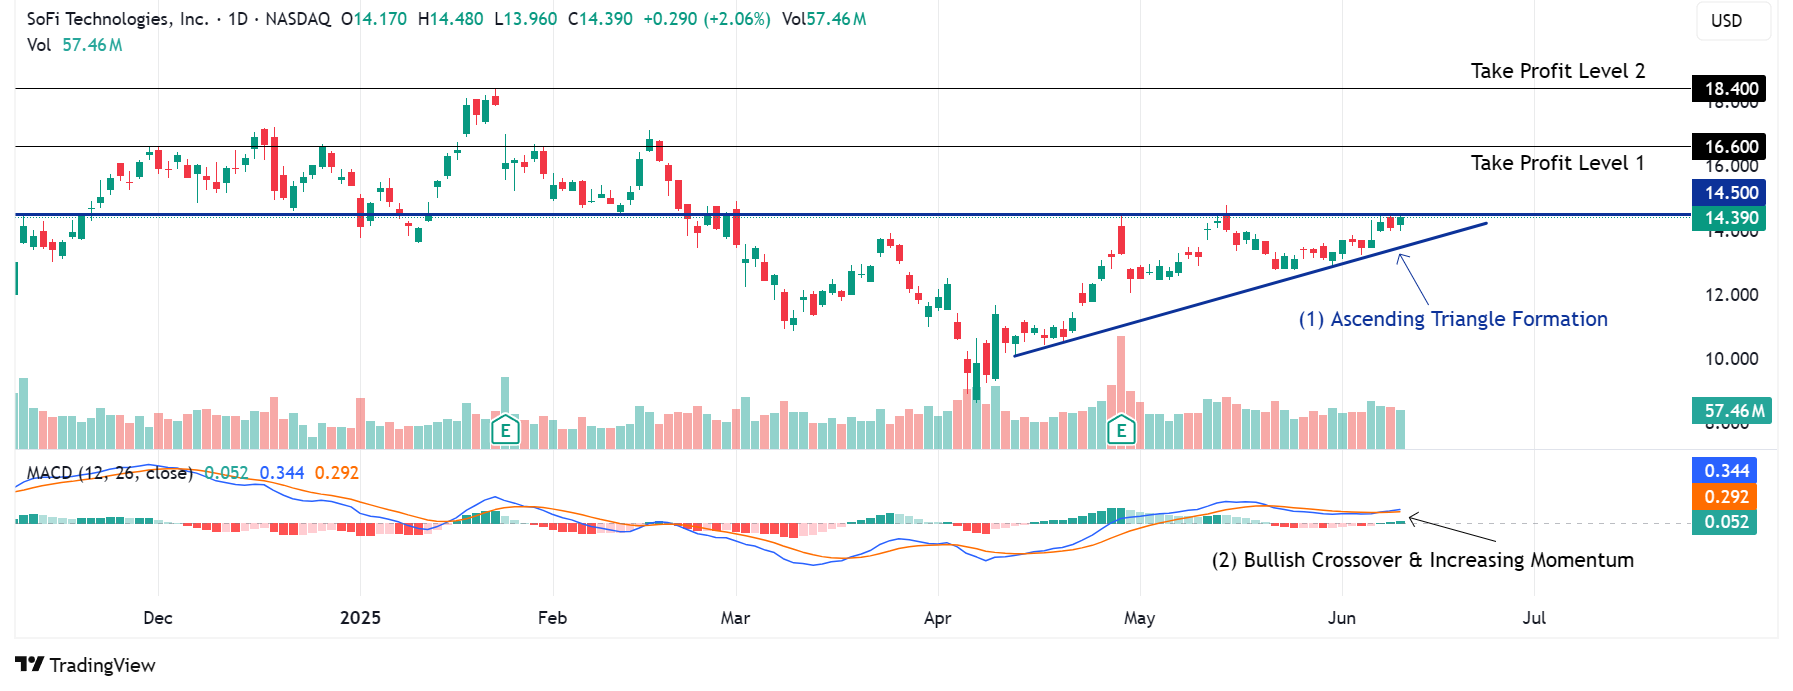Click the high price H14.480 value
The image size is (1793, 691).
[x=450, y=19]
